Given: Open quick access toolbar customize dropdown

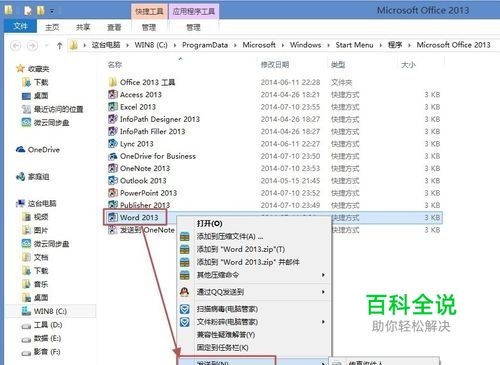Looking at the screenshot, I should click(52, 11).
